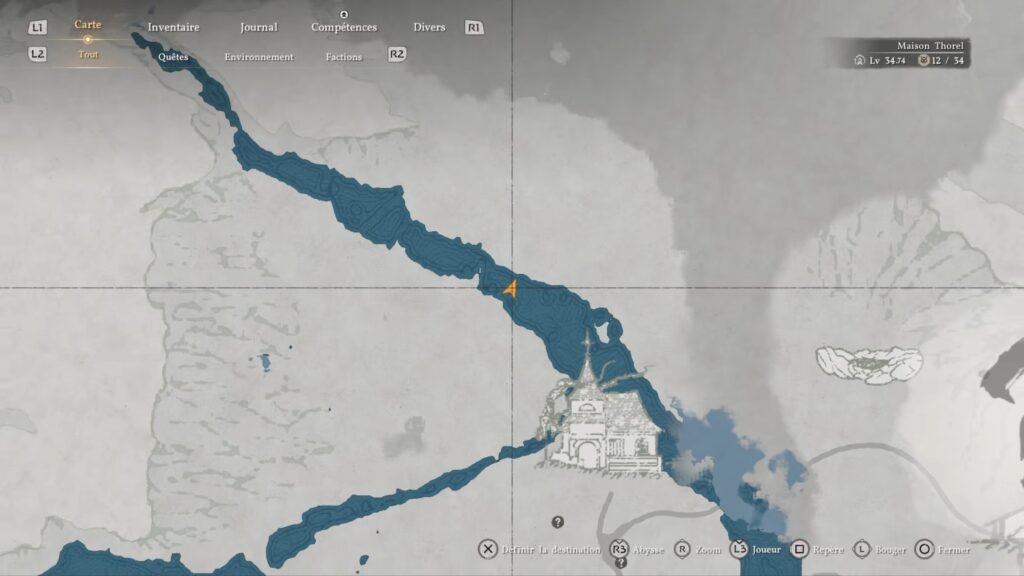Open the Inventaire tab
The height and width of the screenshot is (576, 1024).
point(173,27)
